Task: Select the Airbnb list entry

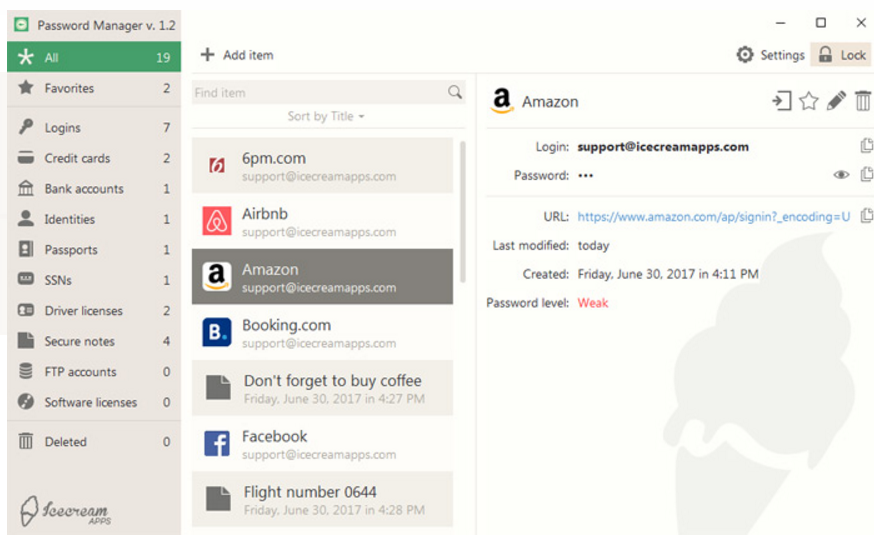Action: (322, 221)
